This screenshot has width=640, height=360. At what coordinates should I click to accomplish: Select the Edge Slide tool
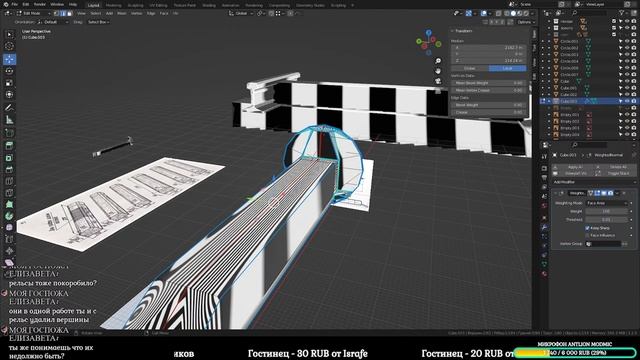click(x=9, y=239)
